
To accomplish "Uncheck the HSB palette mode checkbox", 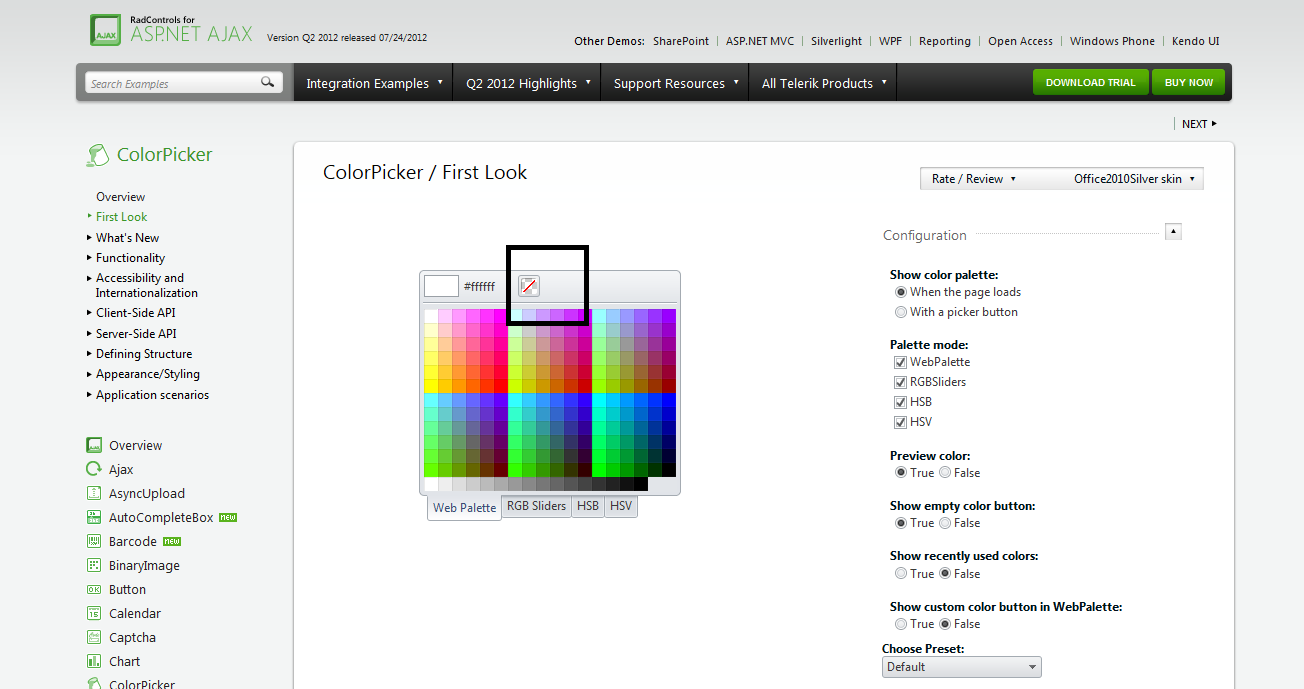I will [x=901, y=402].
